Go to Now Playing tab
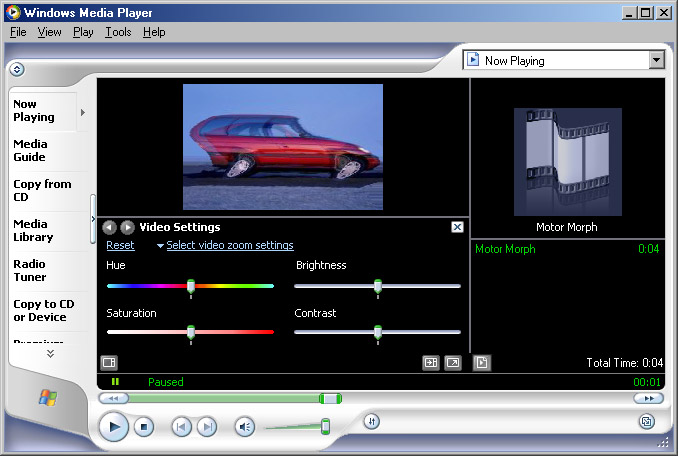The height and width of the screenshot is (456, 678). pos(43,111)
